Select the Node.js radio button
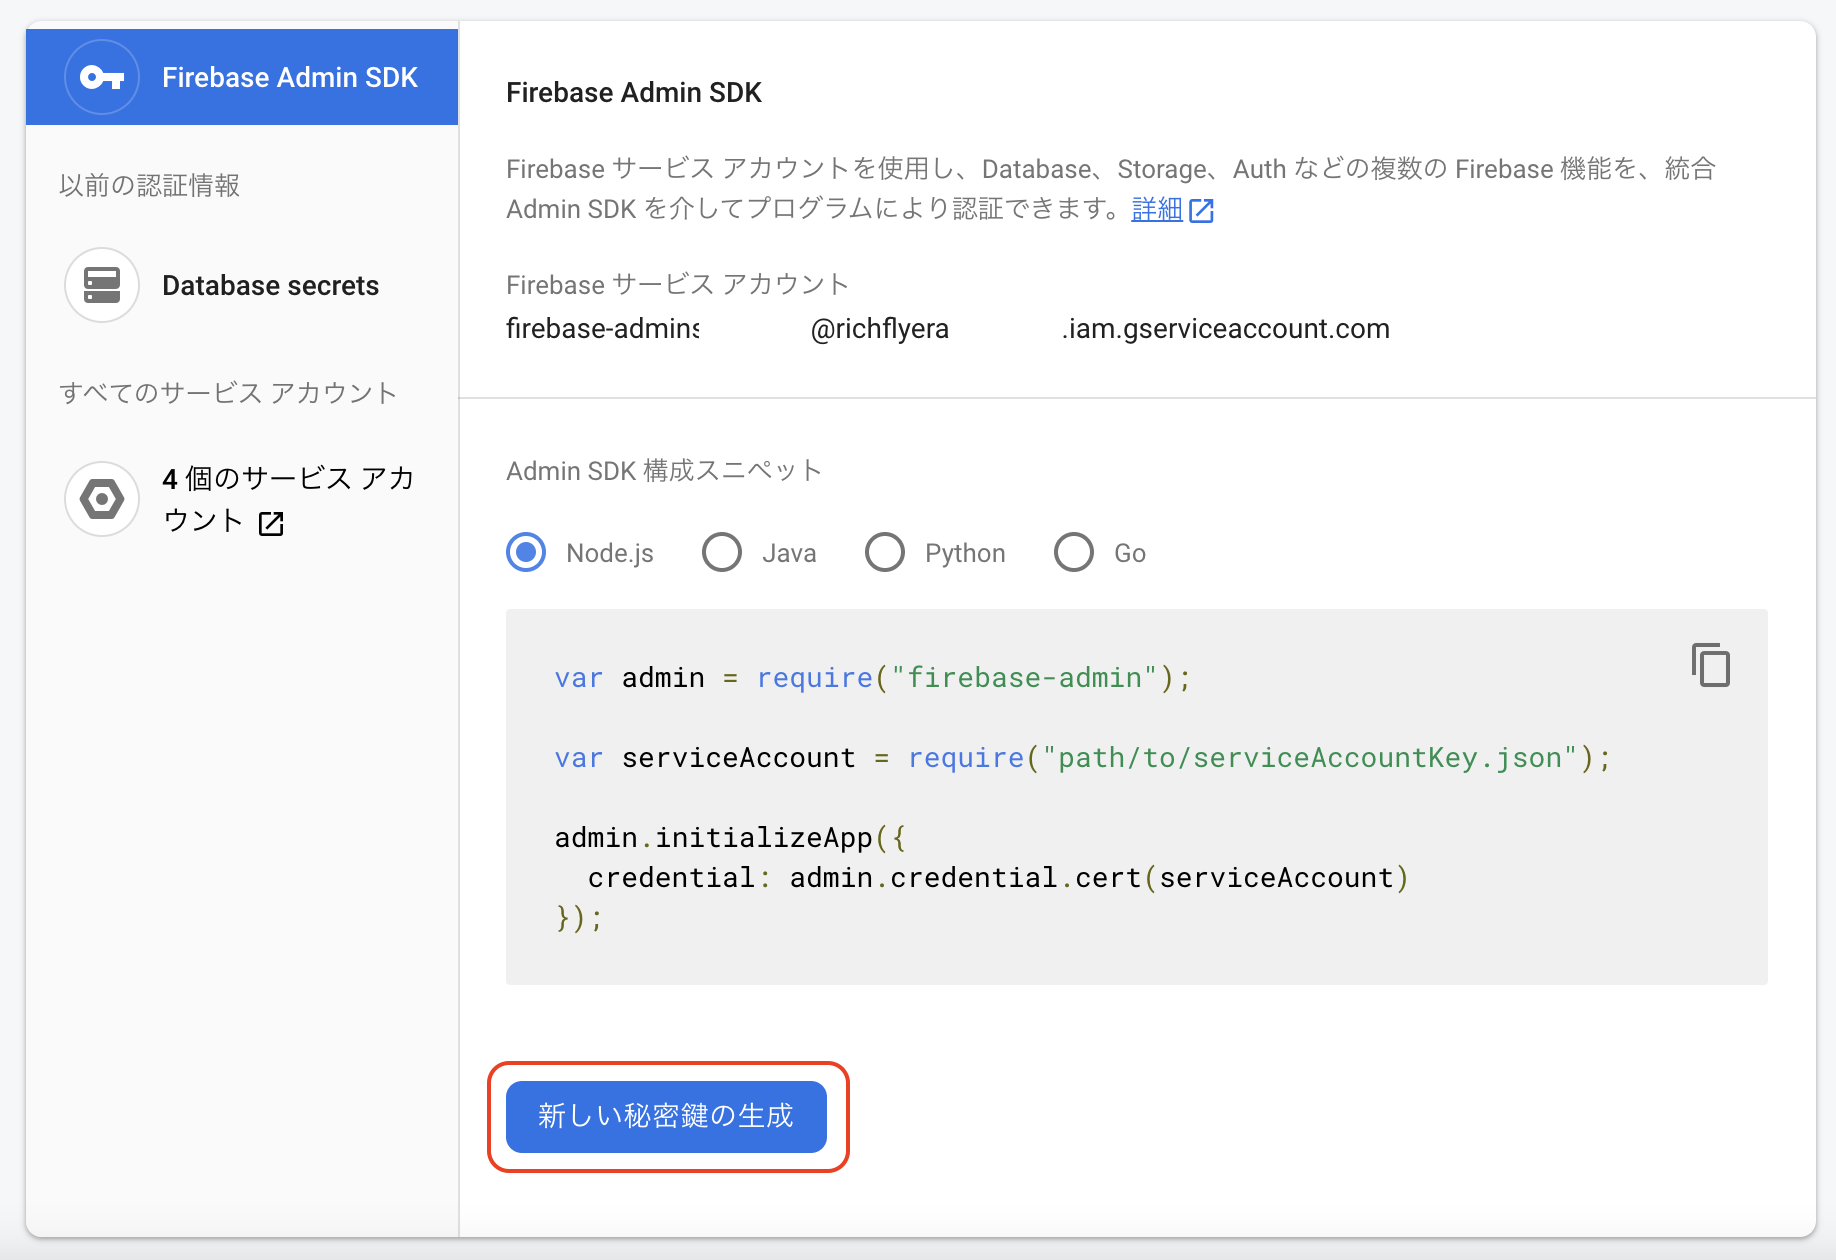This screenshot has height=1260, width=1836. (526, 552)
